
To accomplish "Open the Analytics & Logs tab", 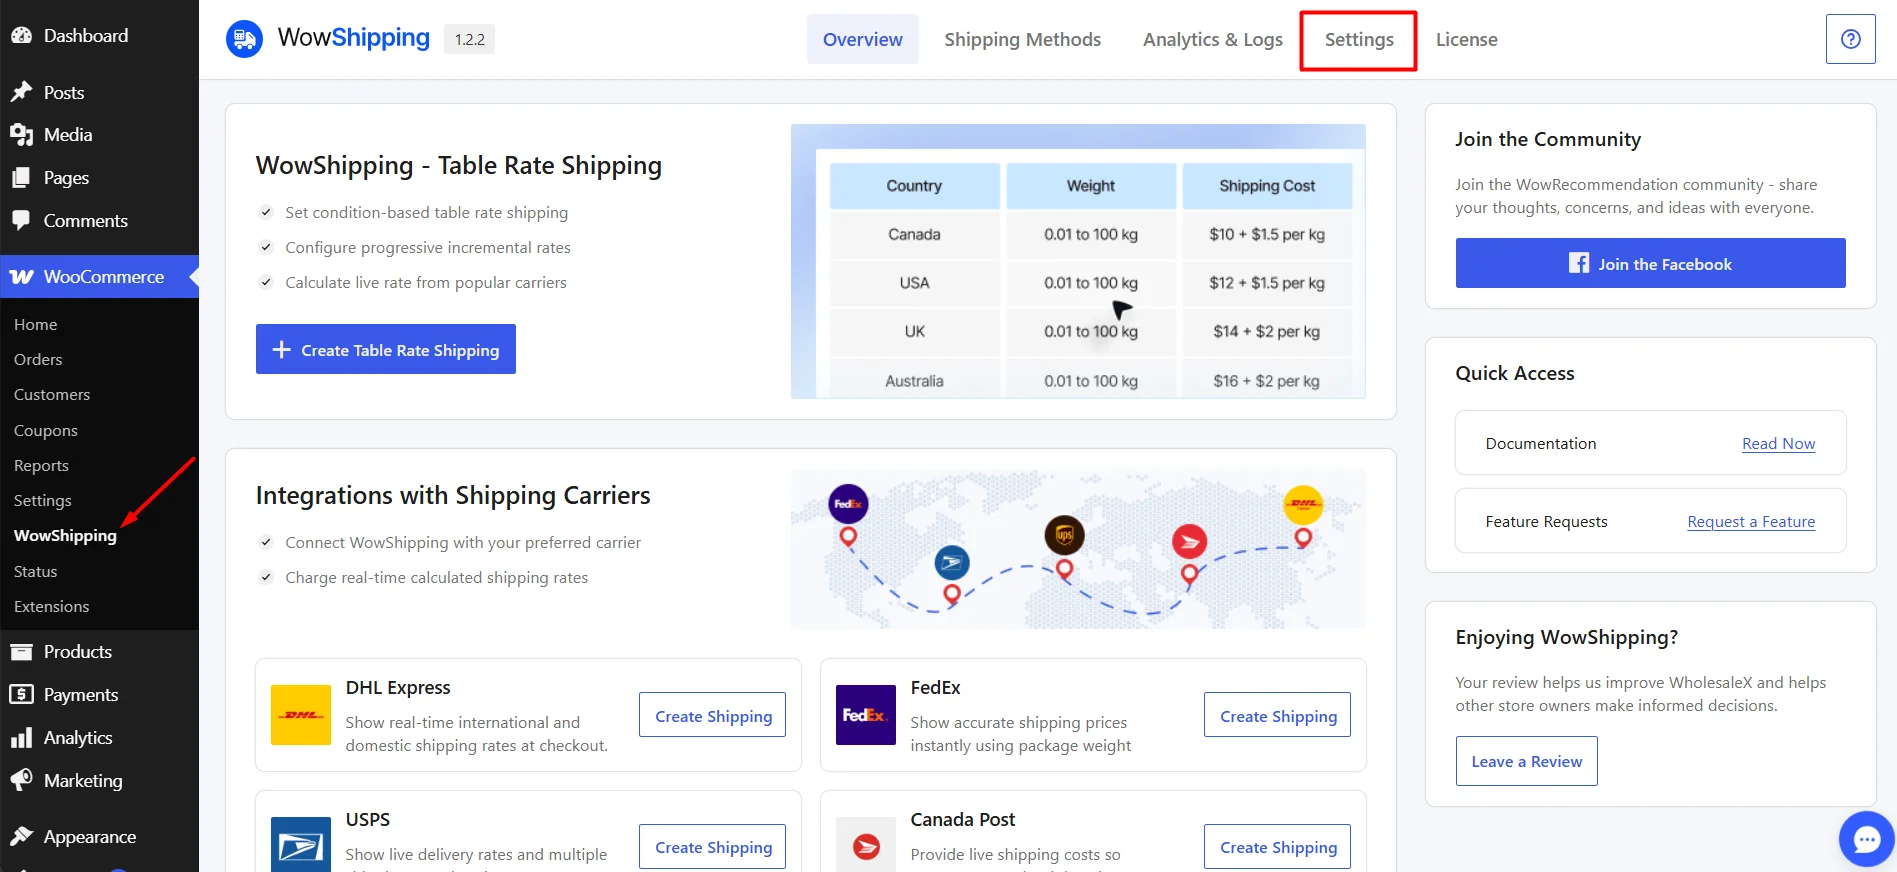I will pyautogui.click(x=1213, y=39).
